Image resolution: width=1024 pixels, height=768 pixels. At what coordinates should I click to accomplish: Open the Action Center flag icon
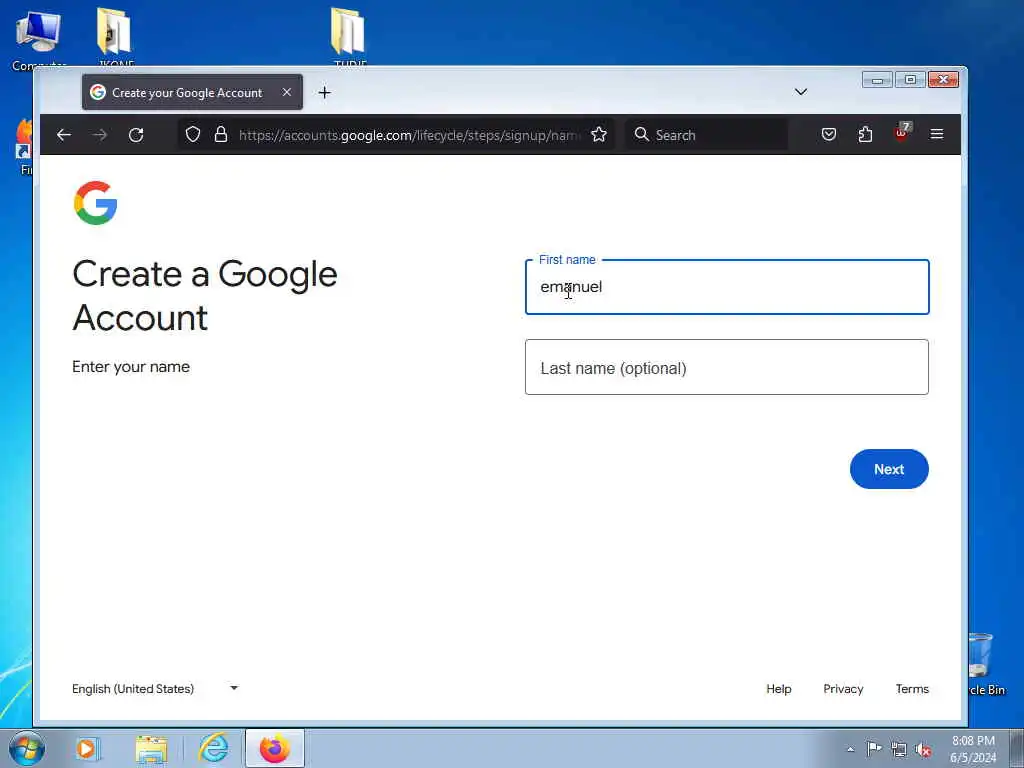(x=874, y=749)
